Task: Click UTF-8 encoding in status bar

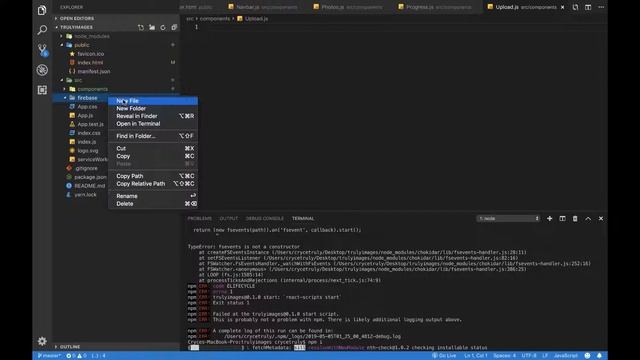Action: point(529,356)
